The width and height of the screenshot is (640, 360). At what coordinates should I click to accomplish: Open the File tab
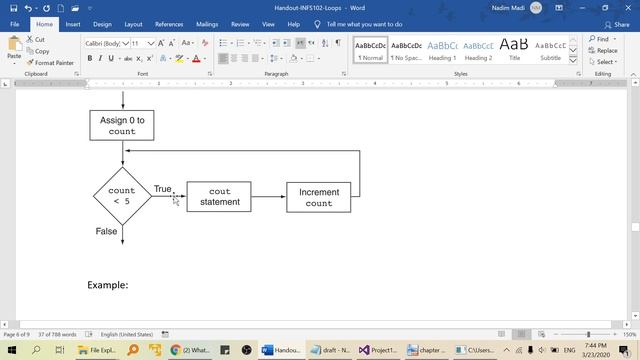(15, 24)
